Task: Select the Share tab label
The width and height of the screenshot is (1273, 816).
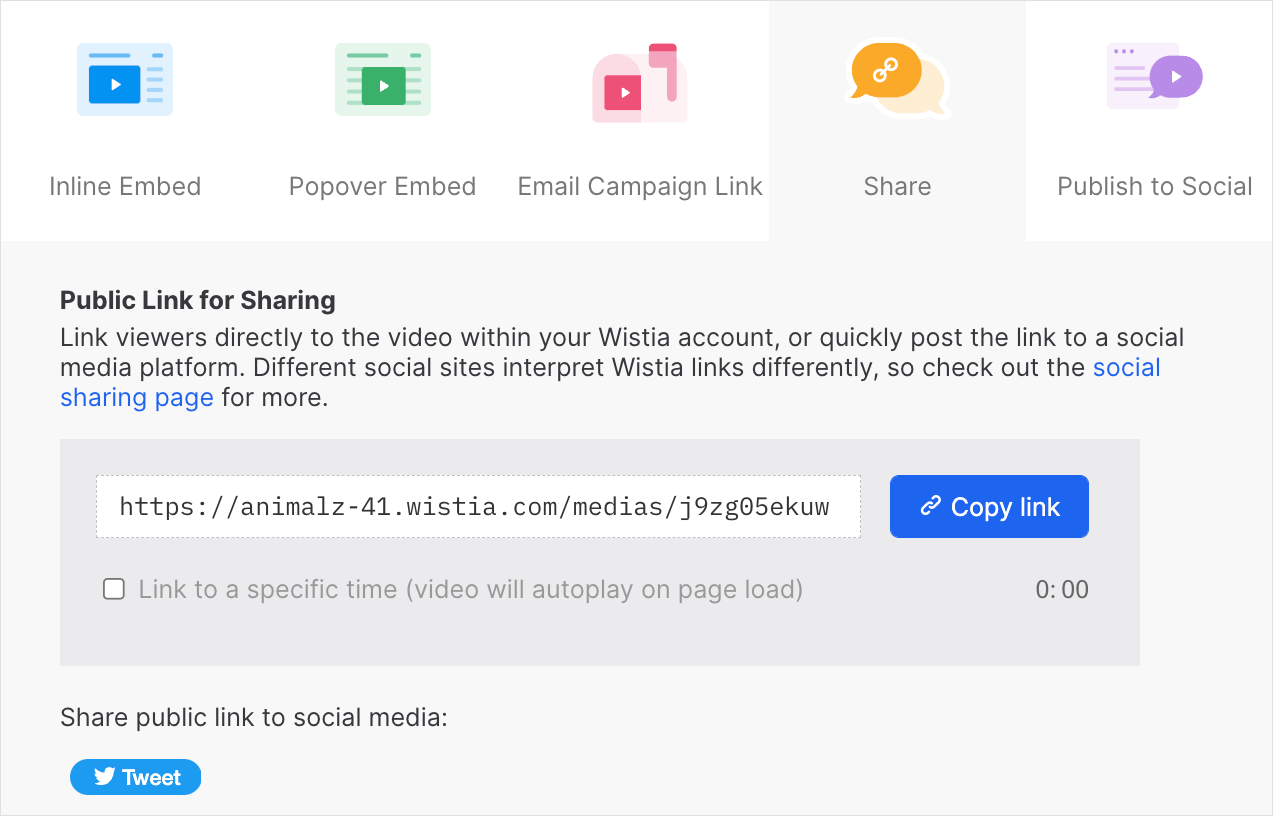Action: click(897, 187)
